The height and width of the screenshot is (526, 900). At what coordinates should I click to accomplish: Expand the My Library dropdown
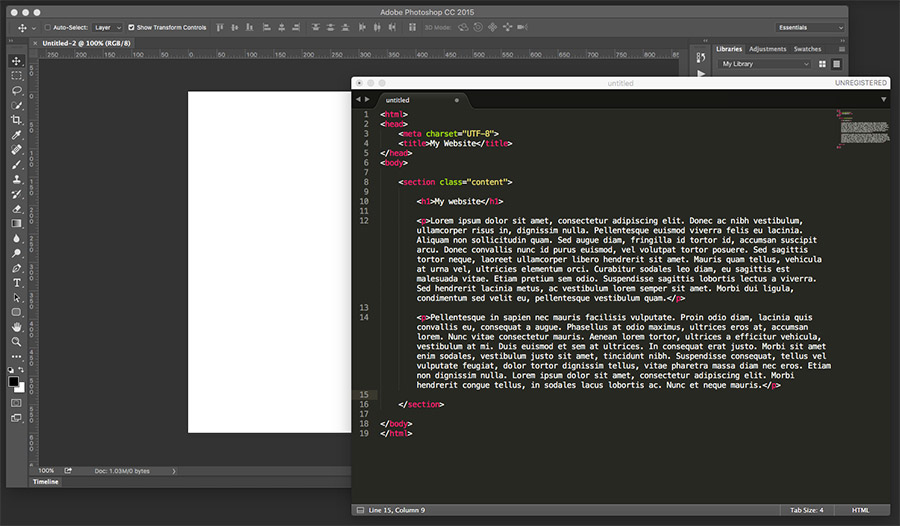tap(765, 64)
